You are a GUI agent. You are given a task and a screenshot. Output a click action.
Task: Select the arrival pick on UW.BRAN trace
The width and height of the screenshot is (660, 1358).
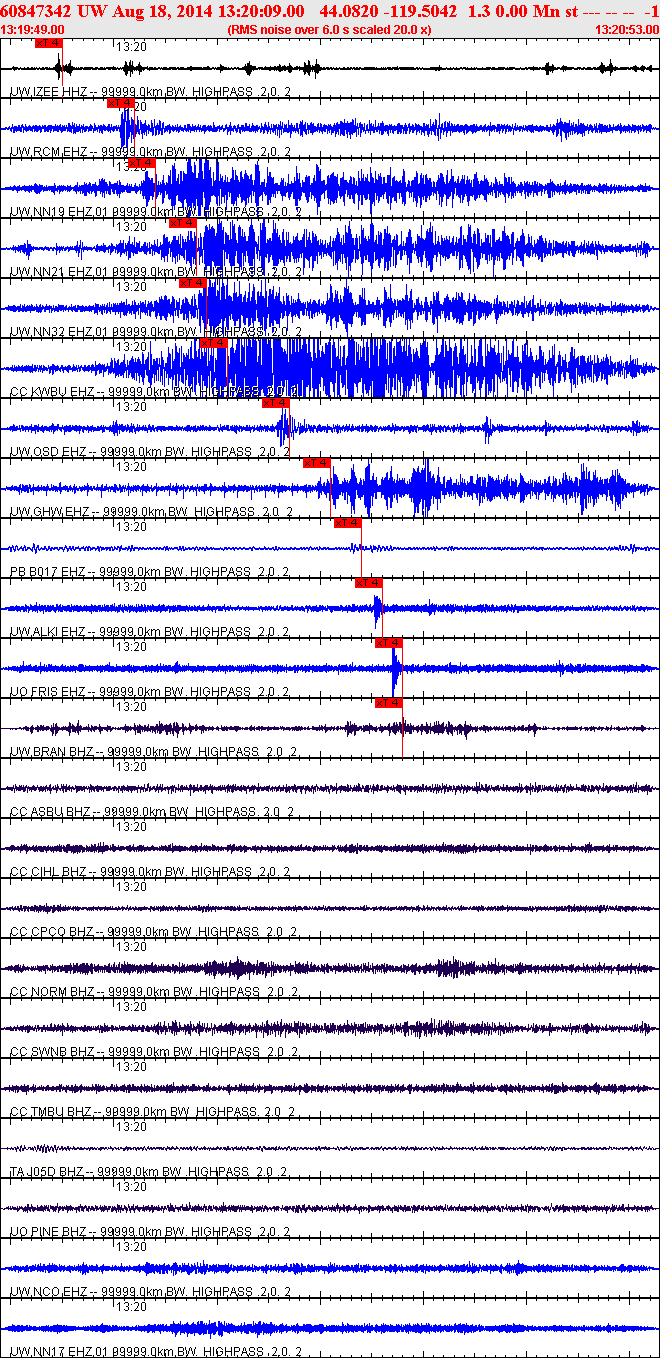[x=389, y=703]
